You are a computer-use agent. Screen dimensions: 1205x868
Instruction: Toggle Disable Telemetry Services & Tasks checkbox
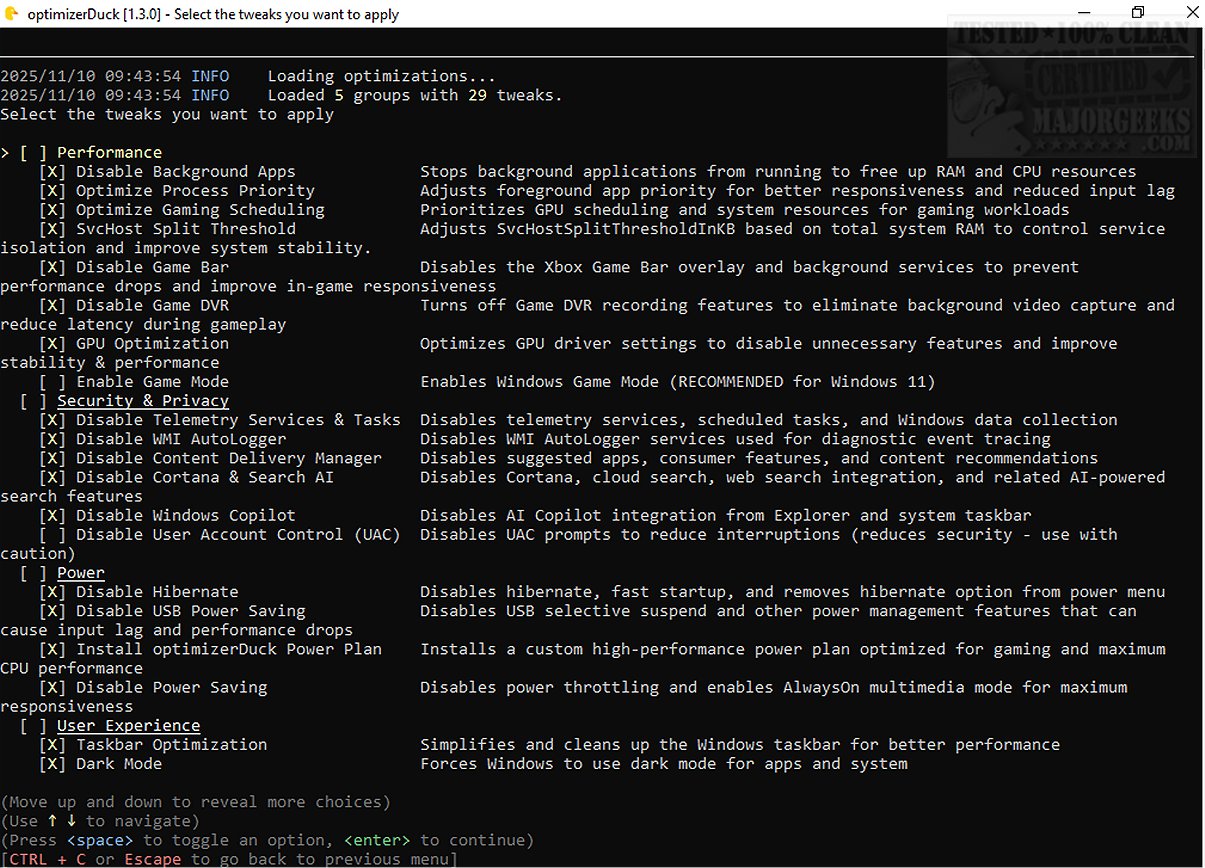pos(52,420)
